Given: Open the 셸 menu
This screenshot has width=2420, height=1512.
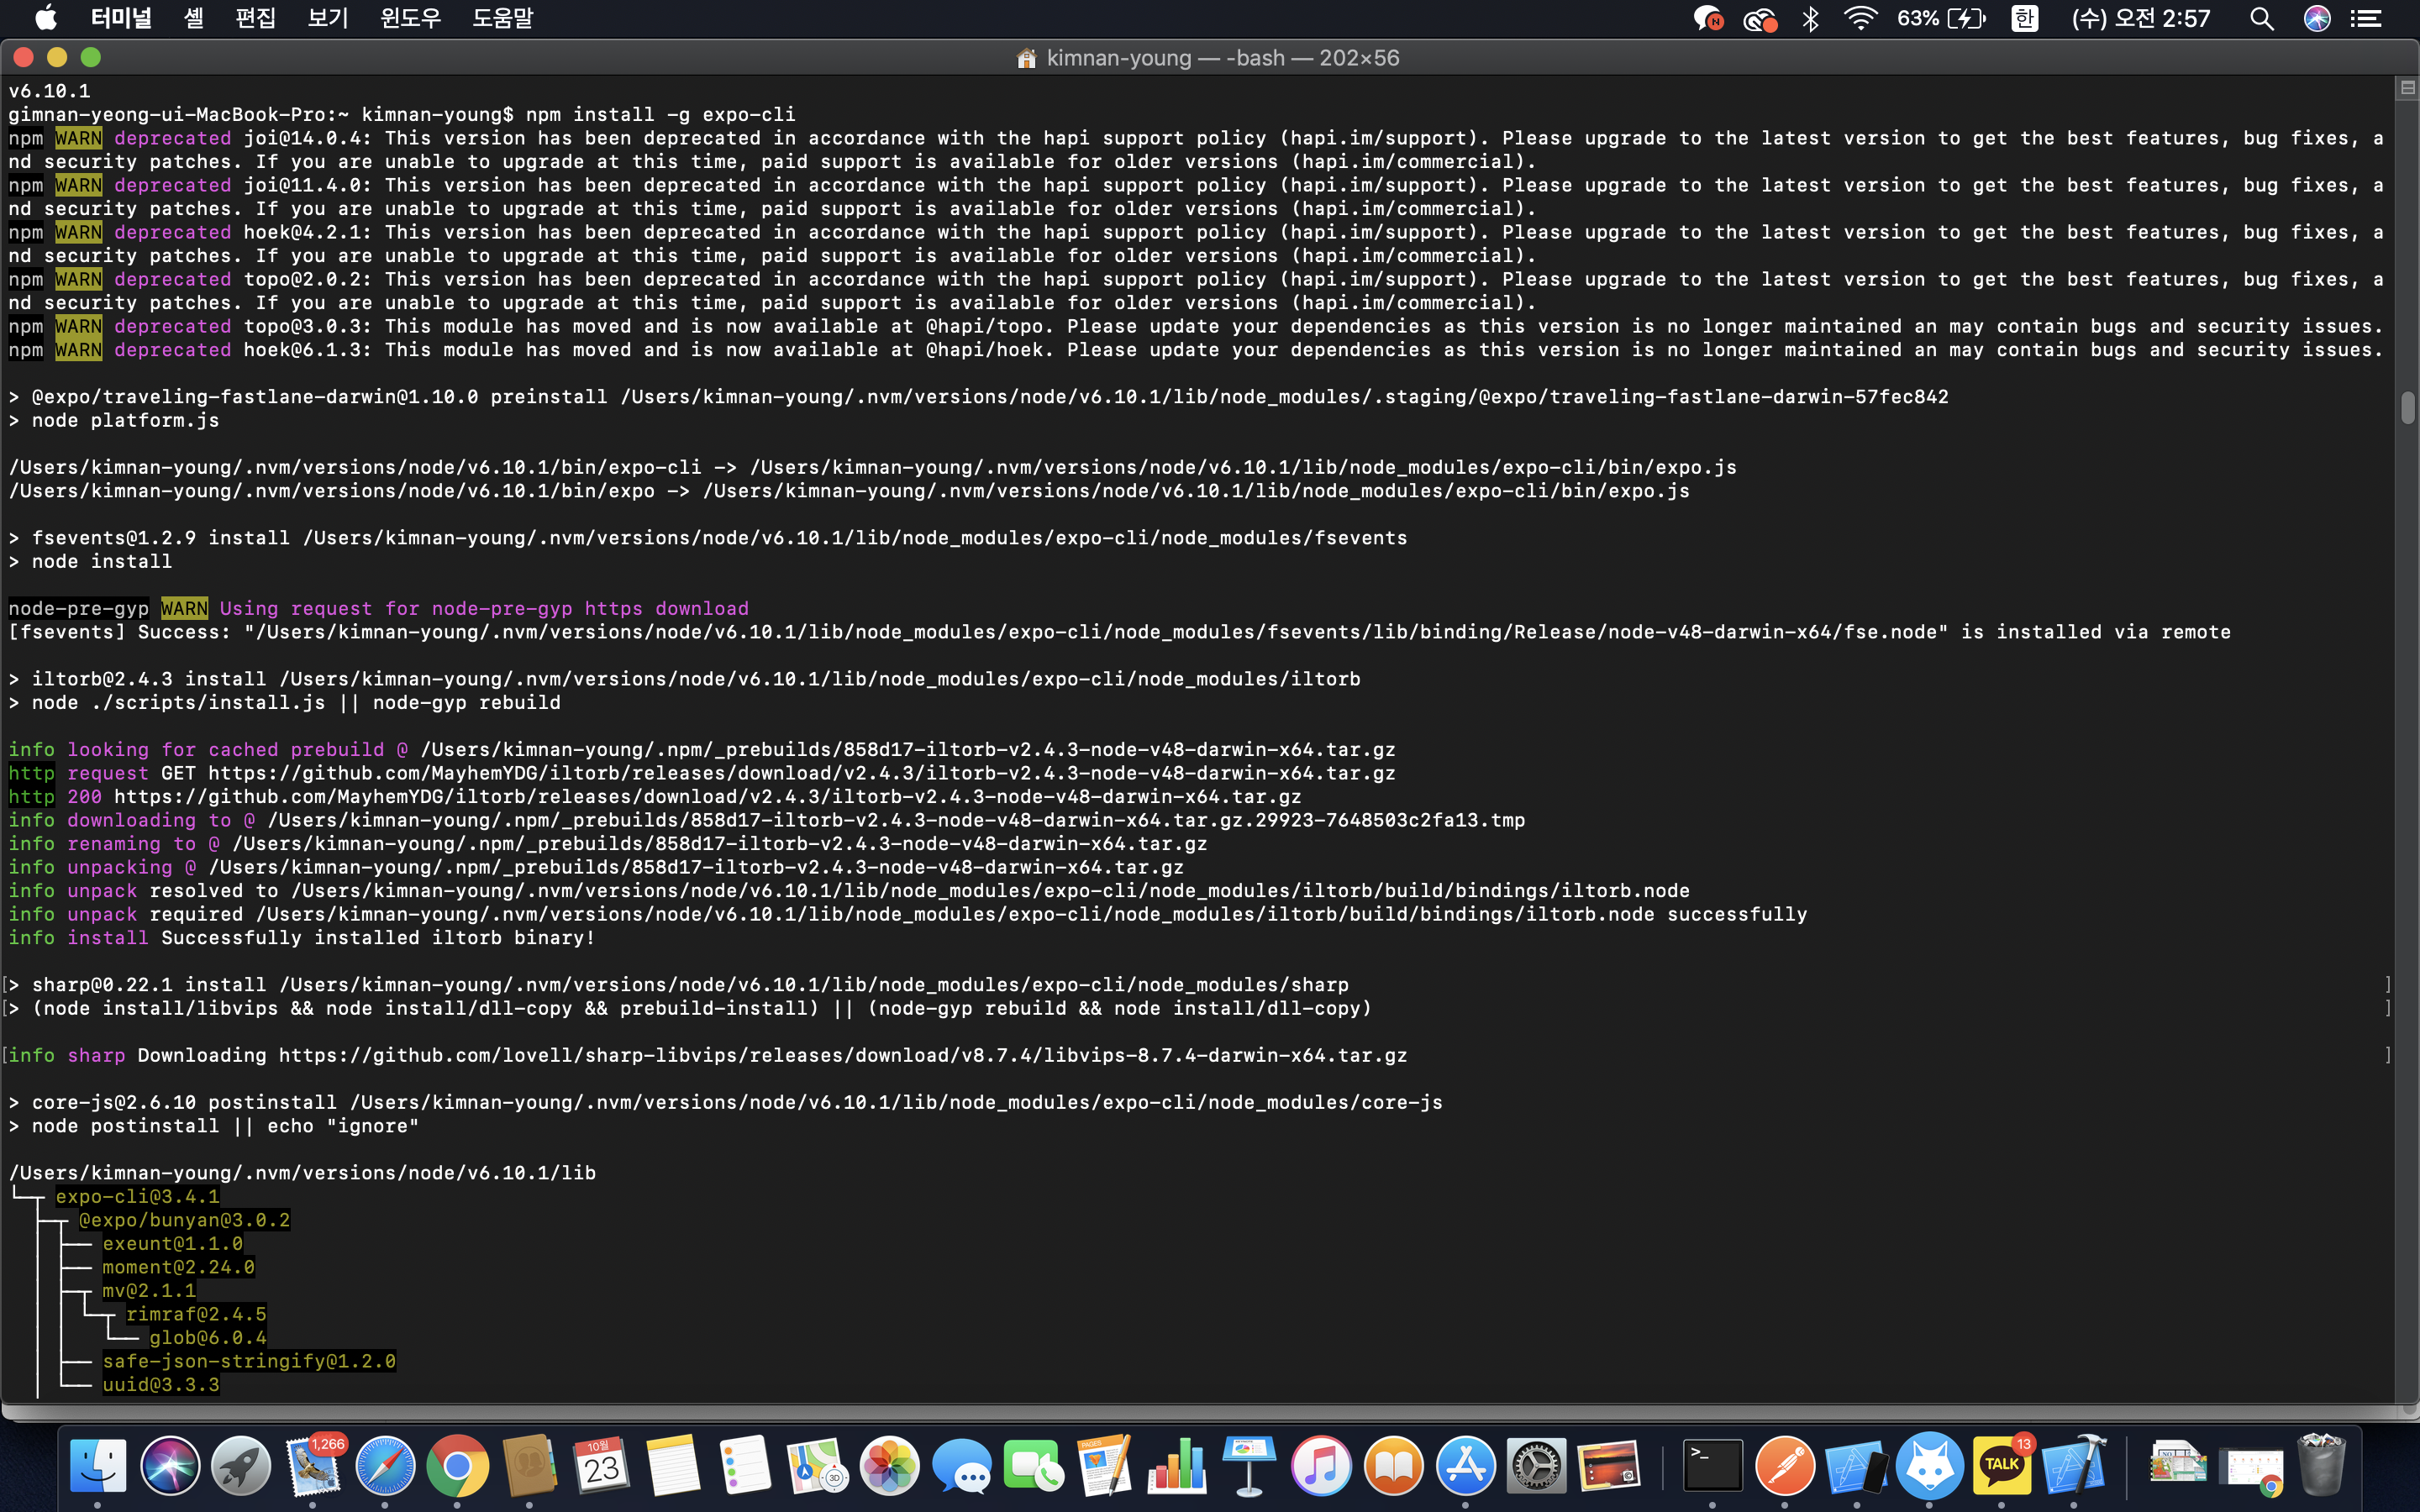Looking at the screenshot, I should (x=194, y=19).
